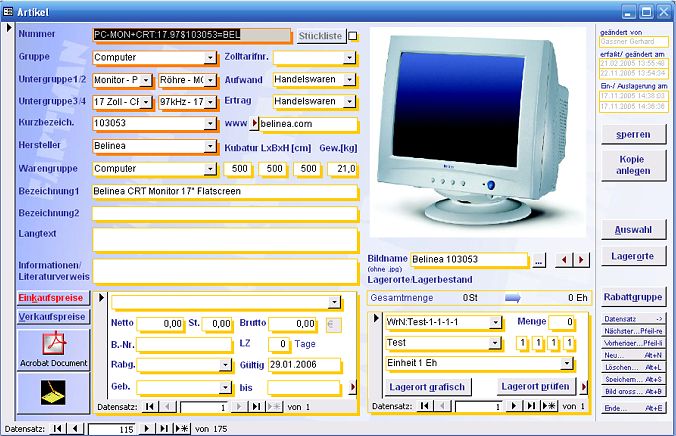Click red arrow right of Lagerort prüfen

click(x=584, y=386)
